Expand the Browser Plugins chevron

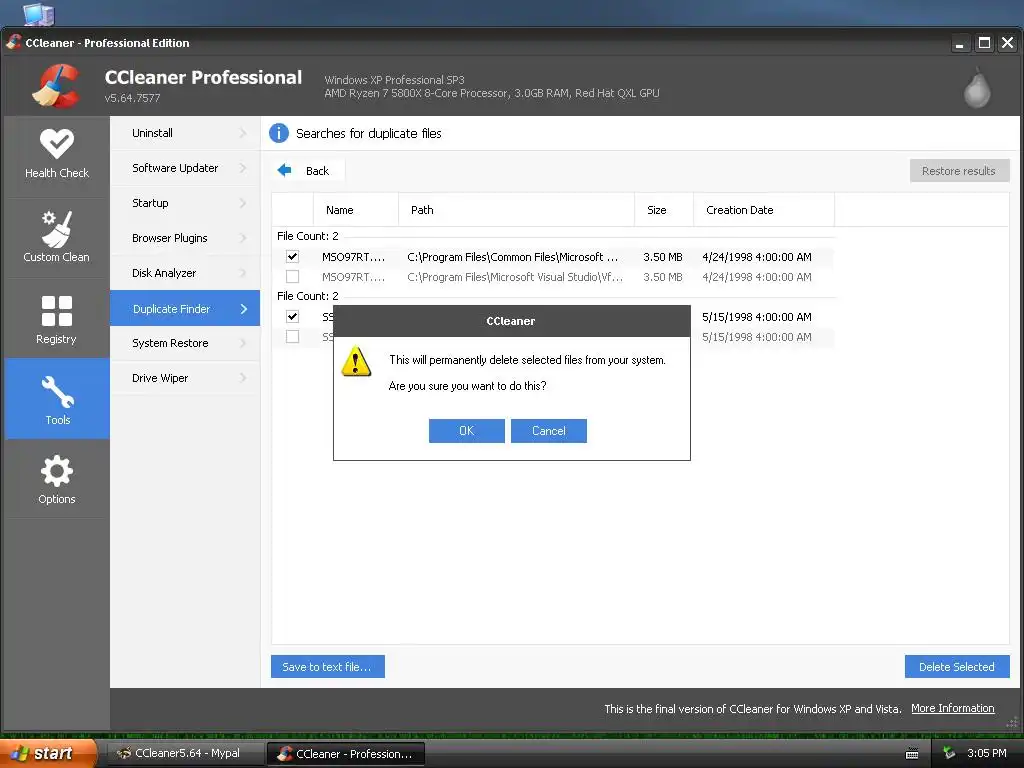243,238
